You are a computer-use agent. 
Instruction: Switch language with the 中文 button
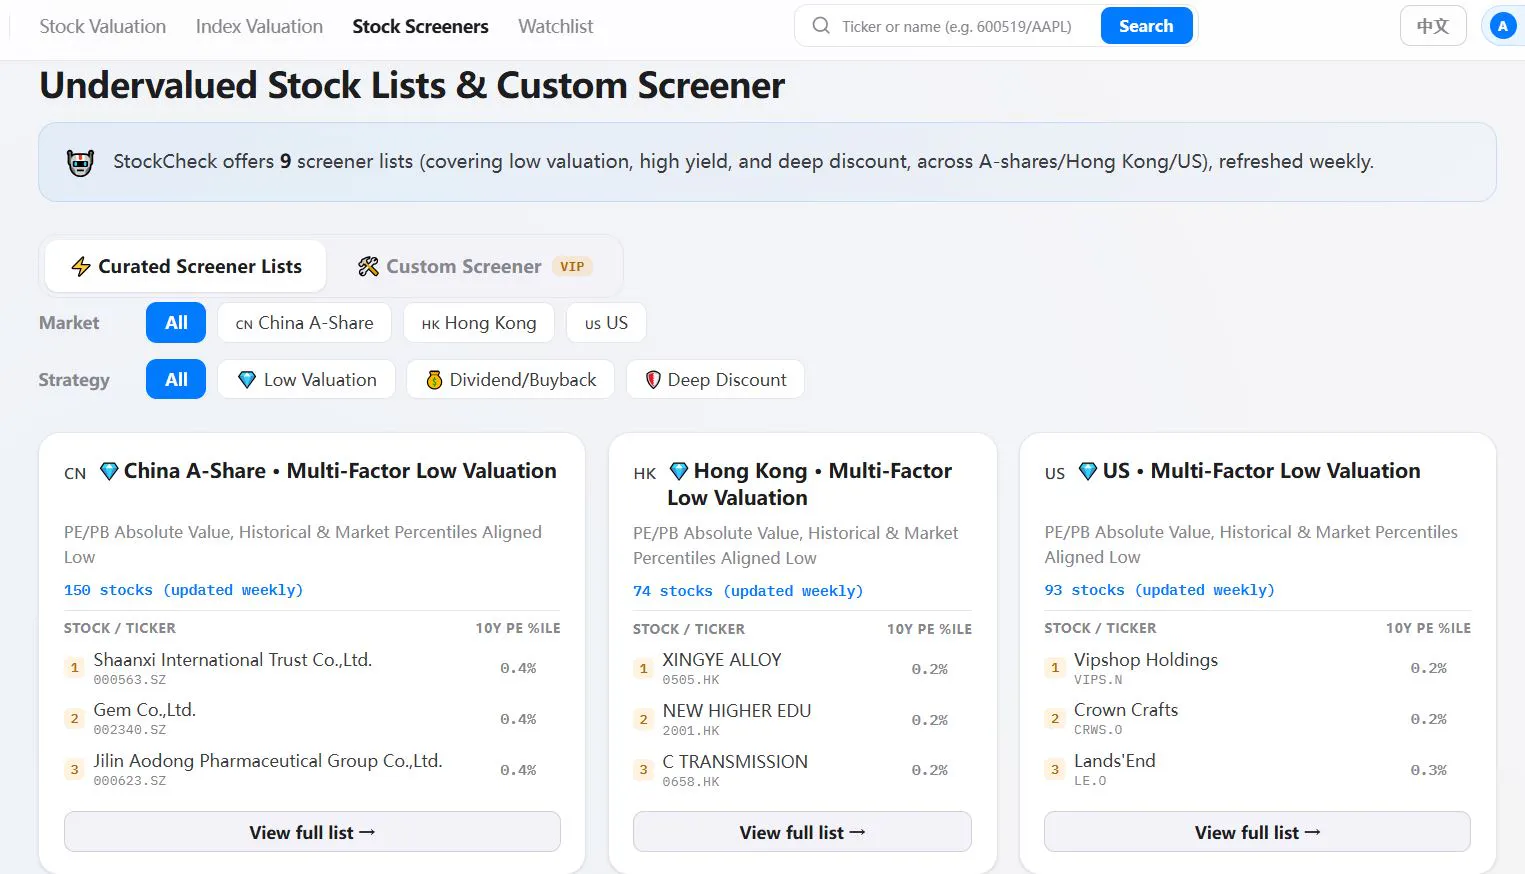(x=1433, y=26)
